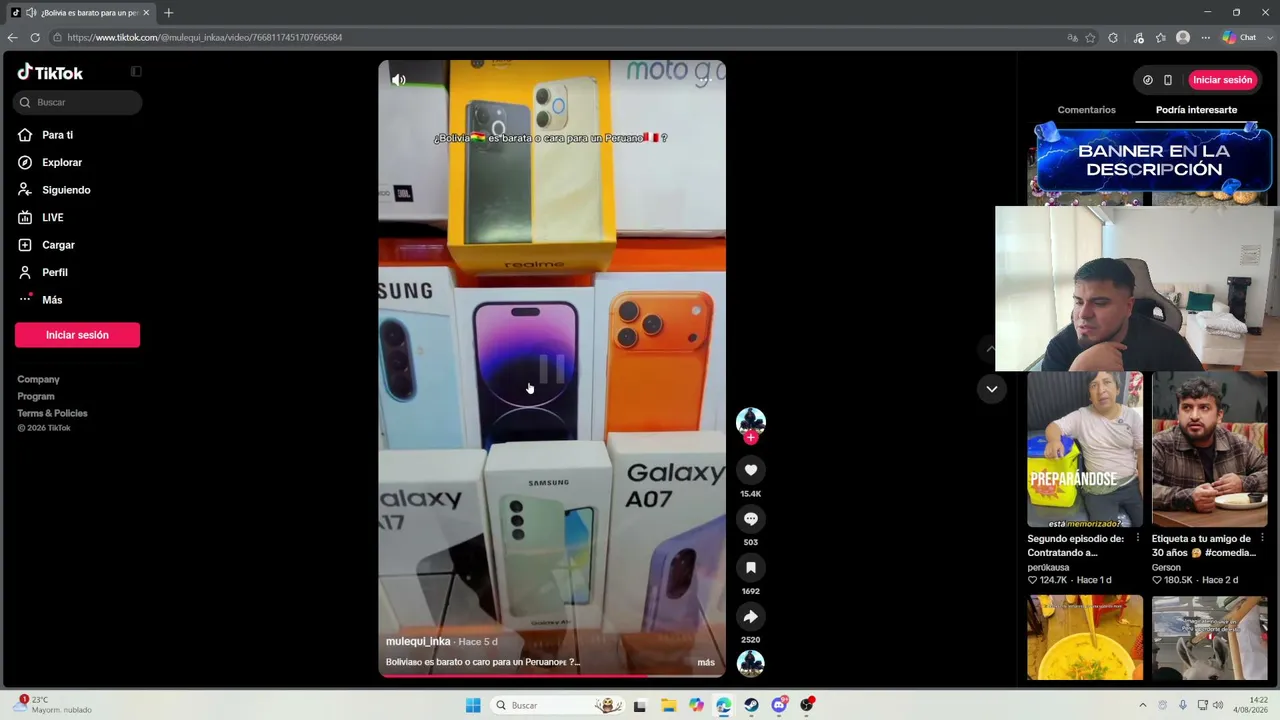1280x720 pixels.
Task: Open the Program footer link
Action: click(x=36, y=397)
